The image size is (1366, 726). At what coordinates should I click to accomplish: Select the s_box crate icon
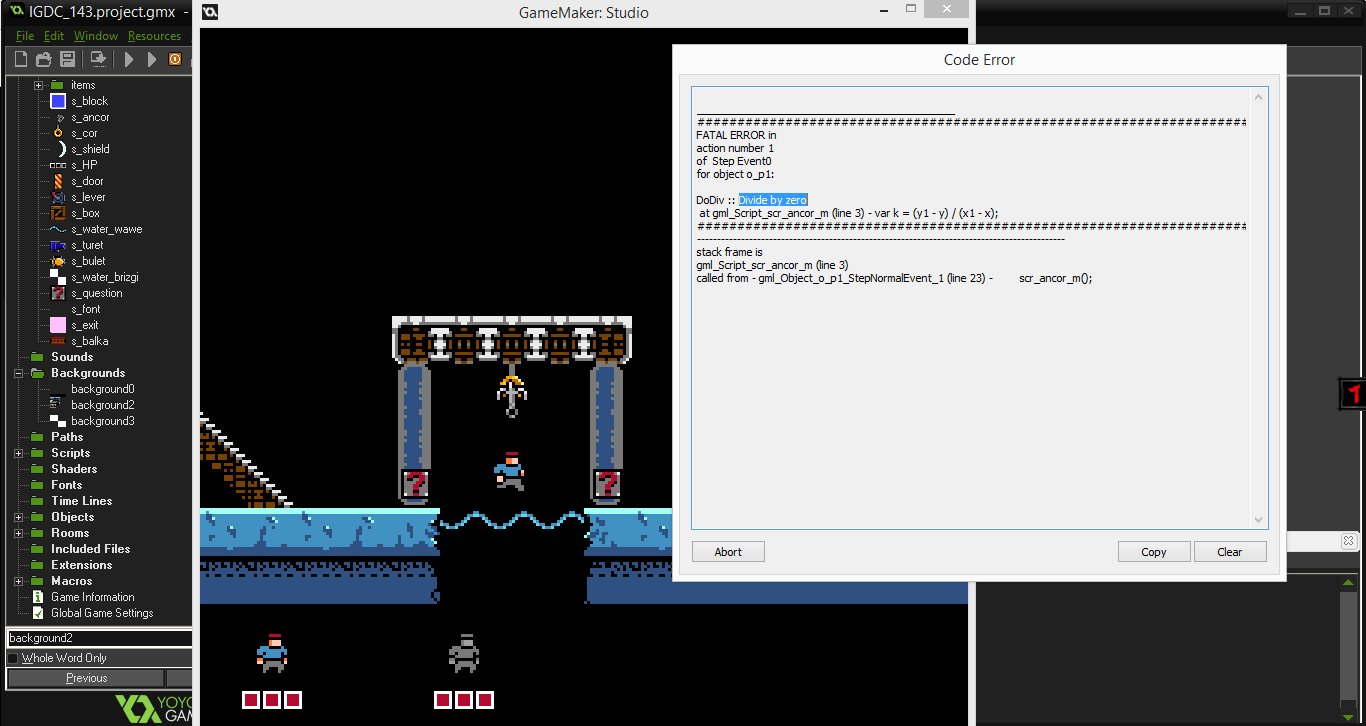(x=58, y=213)
